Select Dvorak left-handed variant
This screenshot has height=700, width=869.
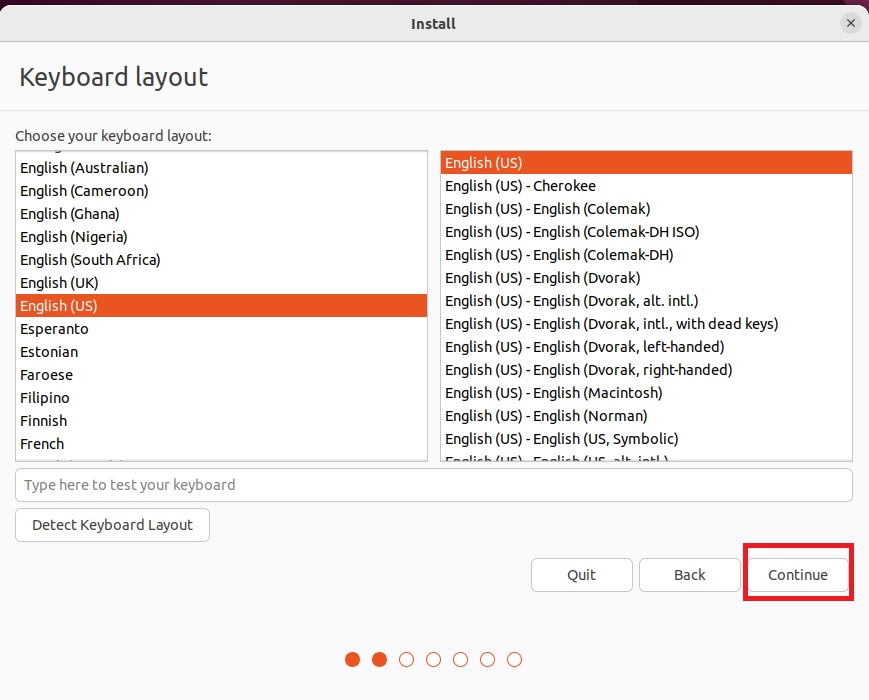(x=584, y=347)
